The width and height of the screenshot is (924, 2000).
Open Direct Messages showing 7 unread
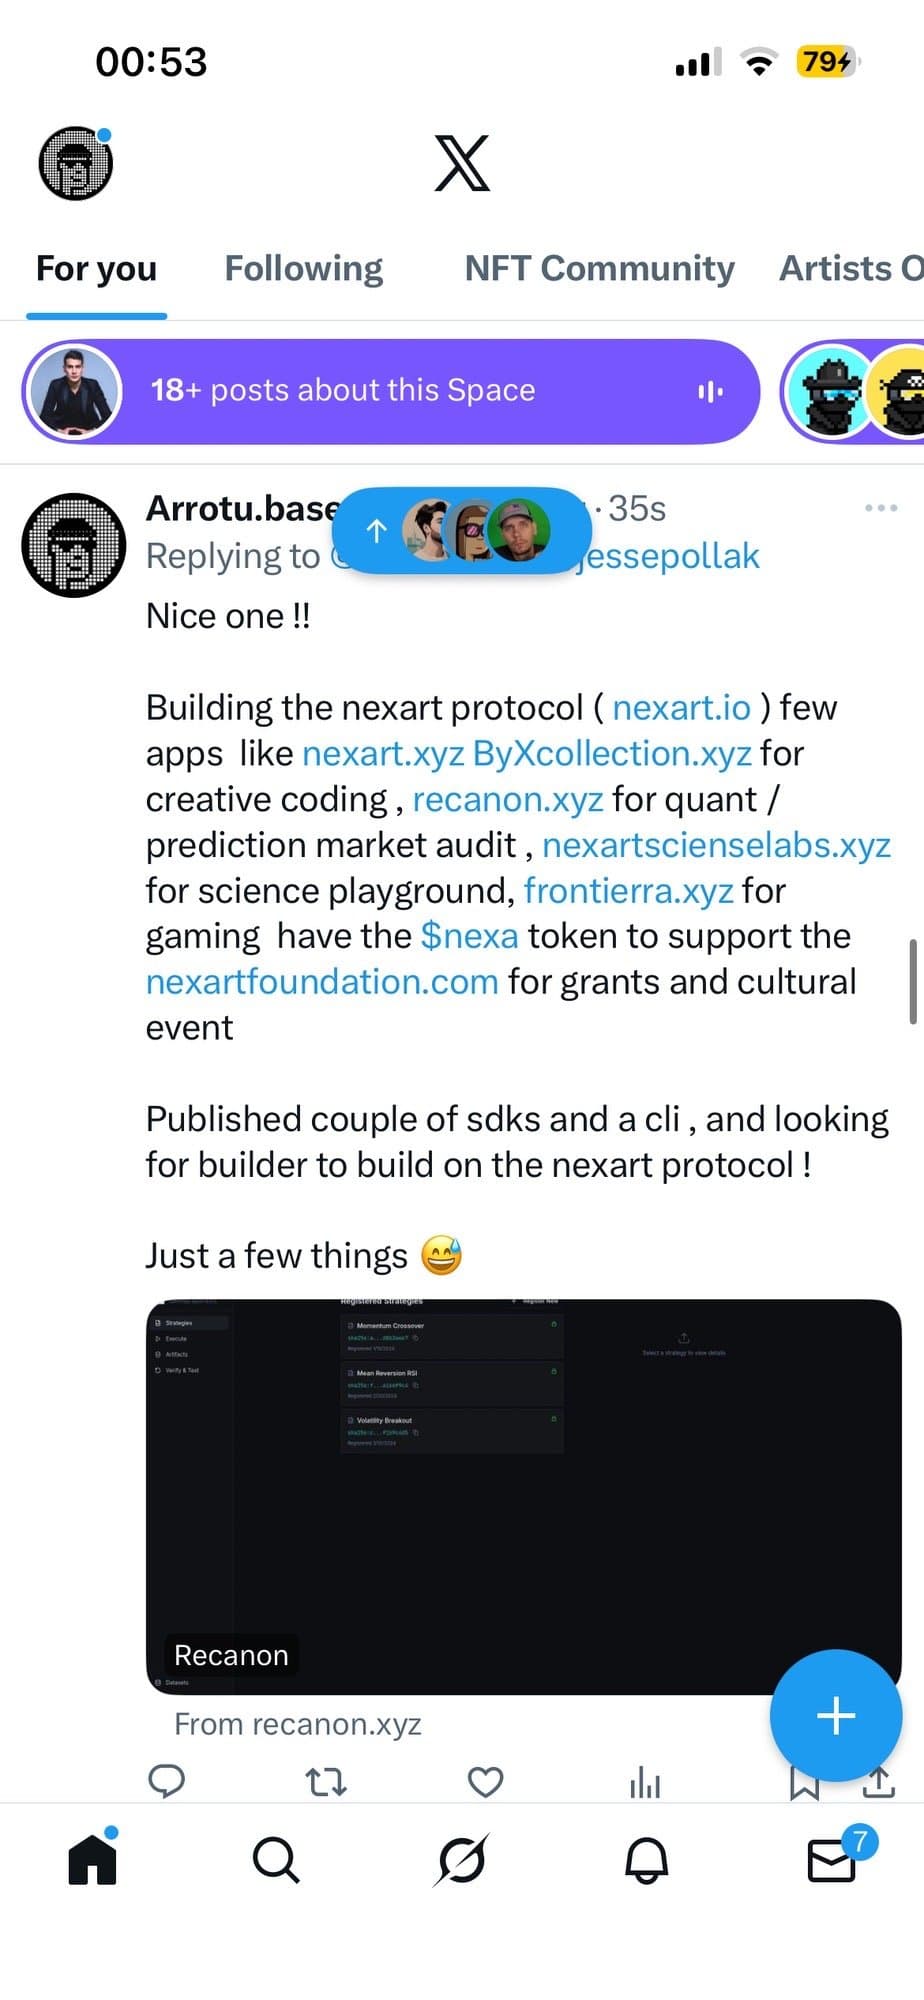pyautogui.click(x=831, y=1860)
